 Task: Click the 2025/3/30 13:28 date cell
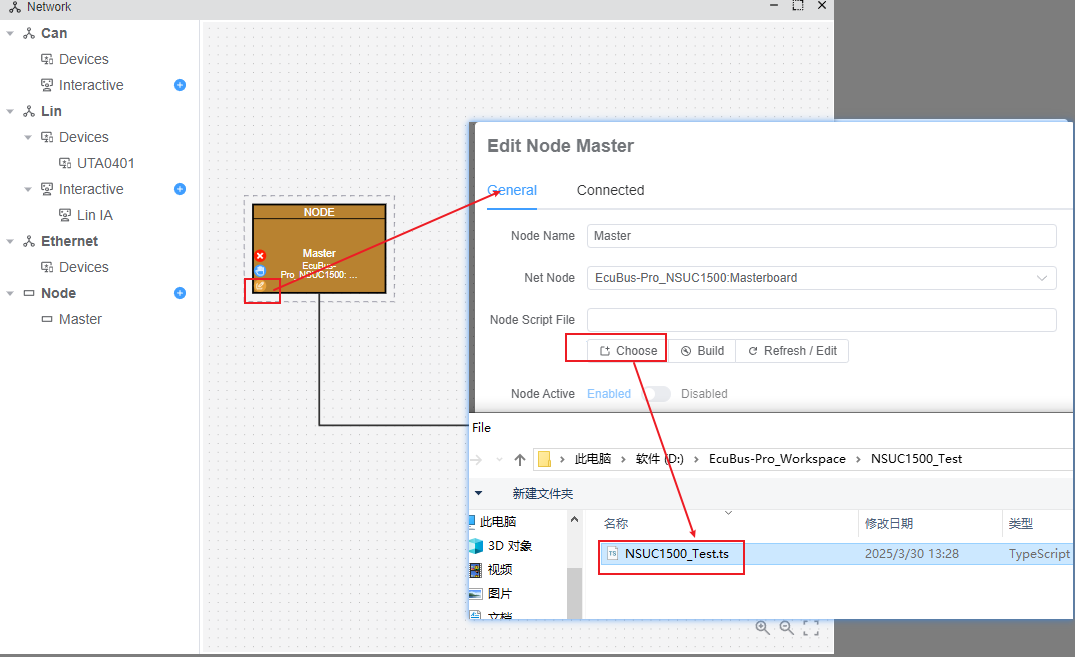(912, 553)
